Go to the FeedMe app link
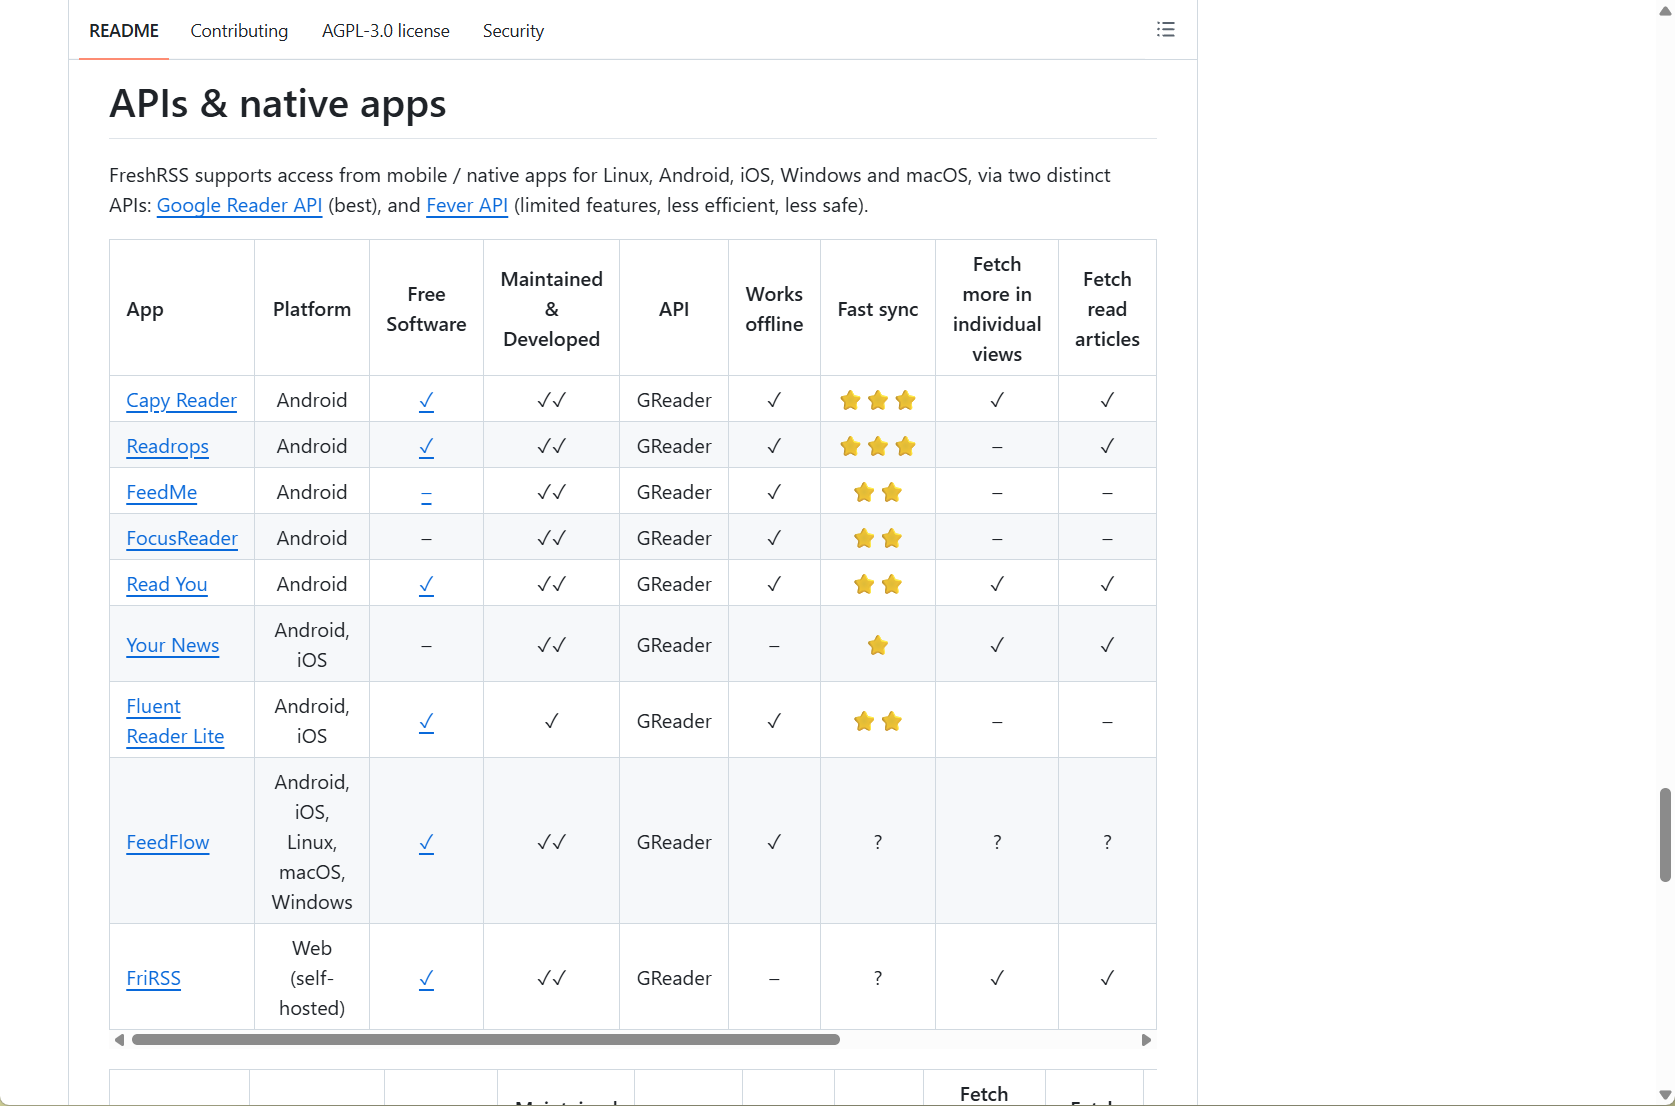Screen dimensions: 1675x1106 [161, 492]
